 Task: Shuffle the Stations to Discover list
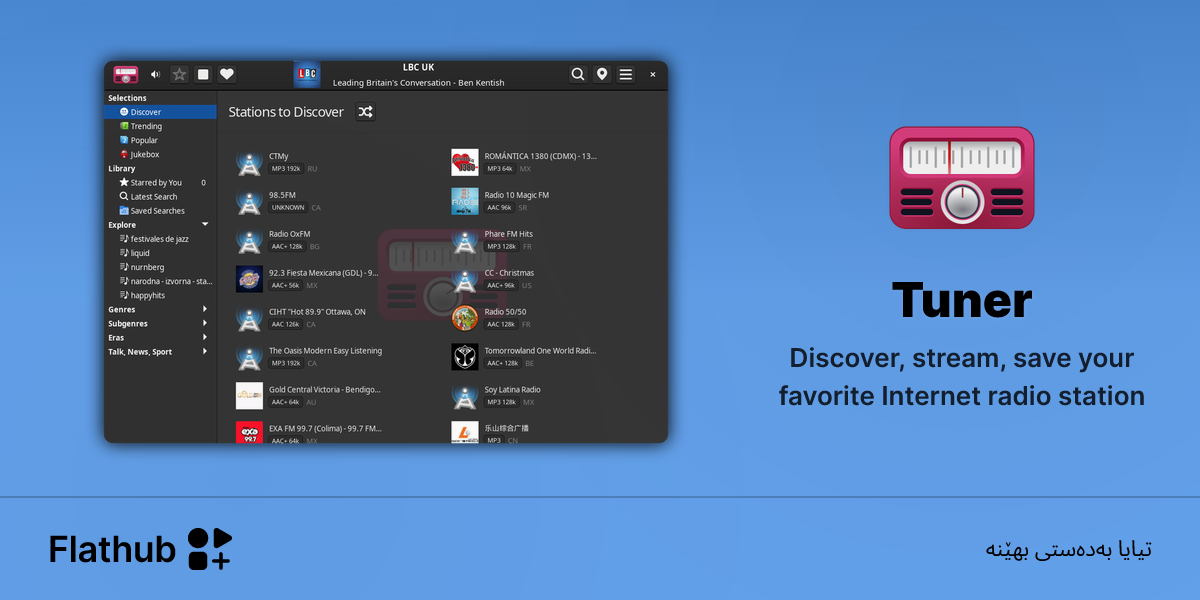coord(366,112)
